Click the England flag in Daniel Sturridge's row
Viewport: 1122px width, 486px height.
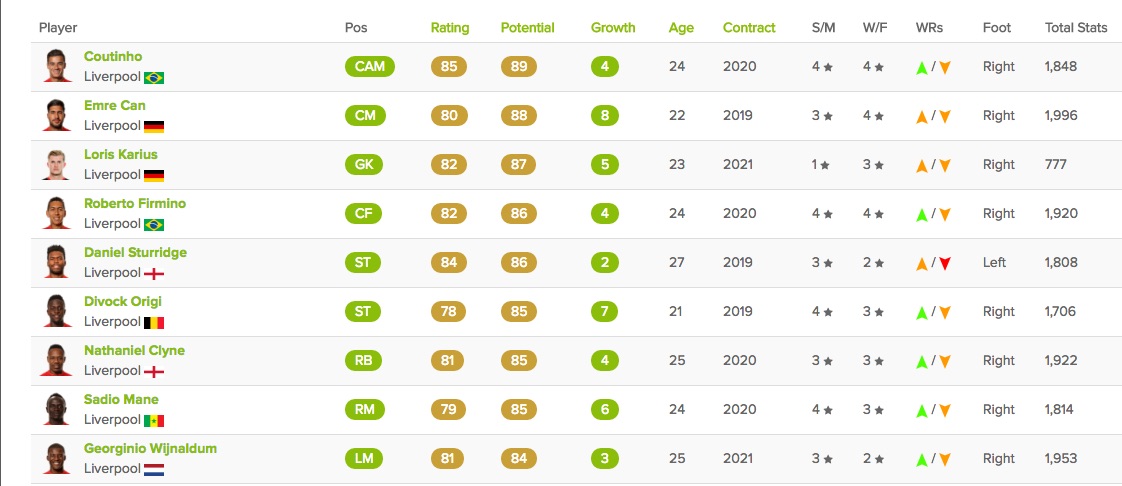click(154, 273)
